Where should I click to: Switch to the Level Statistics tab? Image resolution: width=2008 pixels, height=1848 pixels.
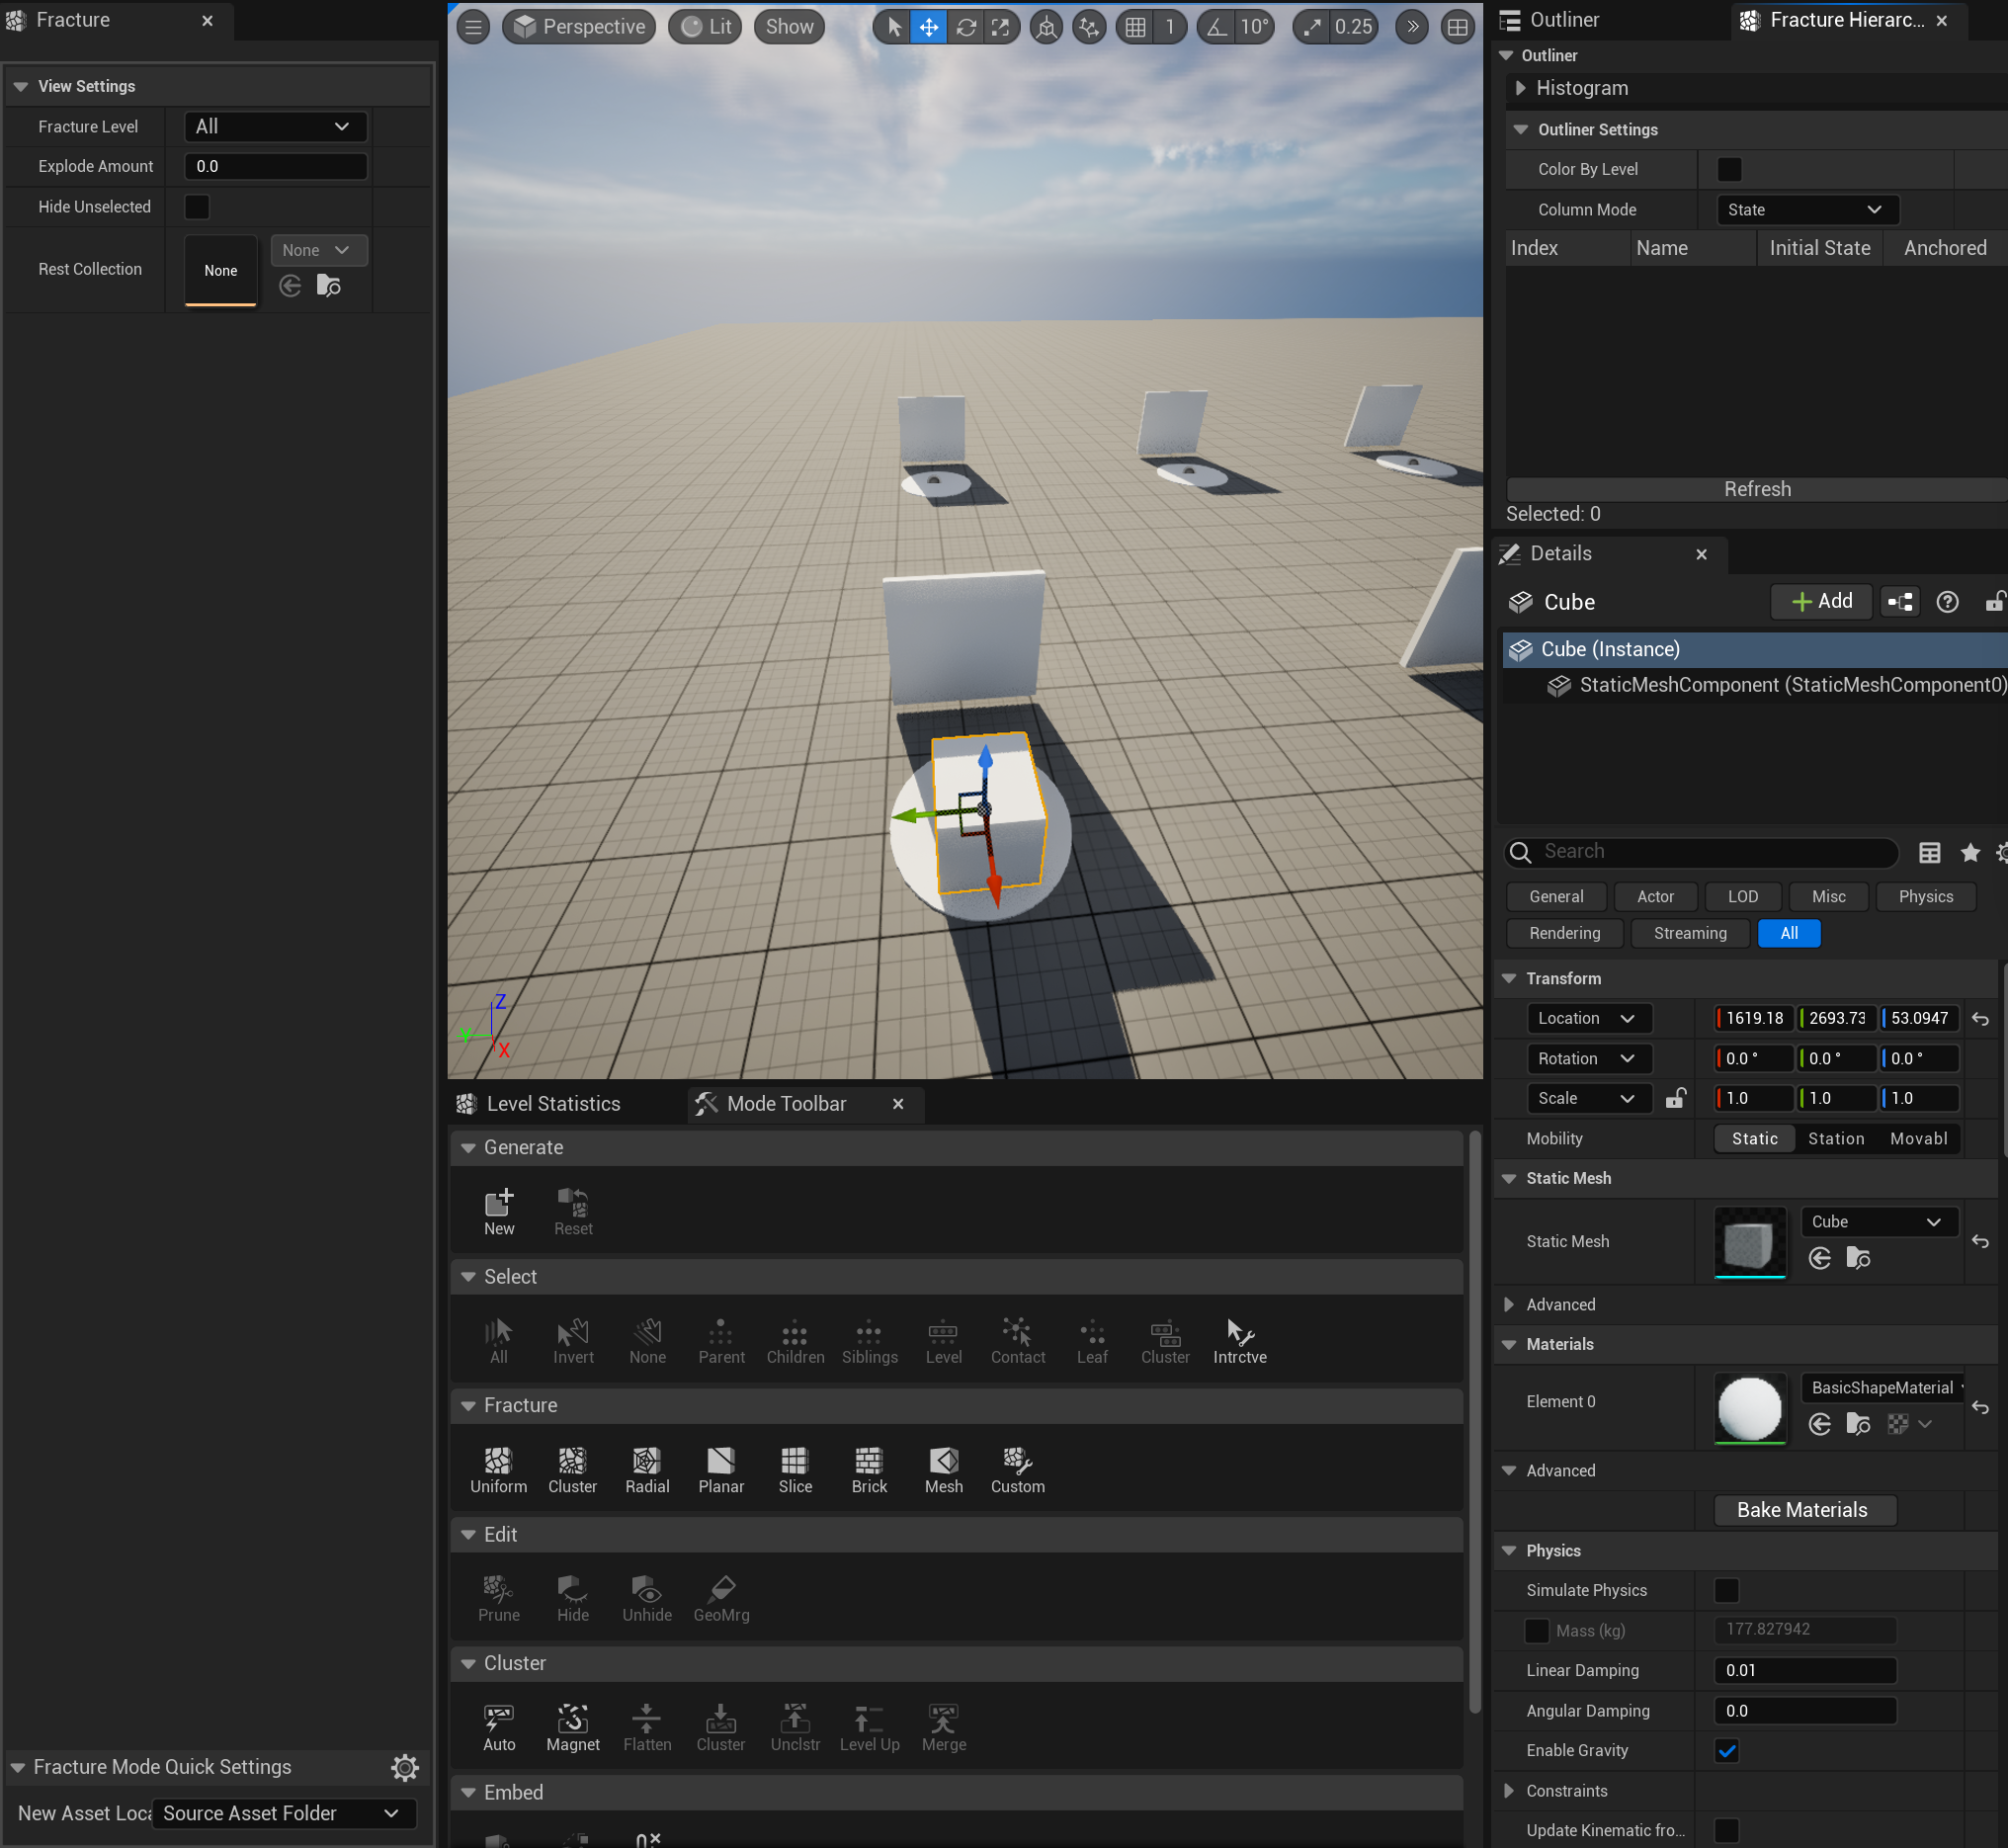[552, 1103]
